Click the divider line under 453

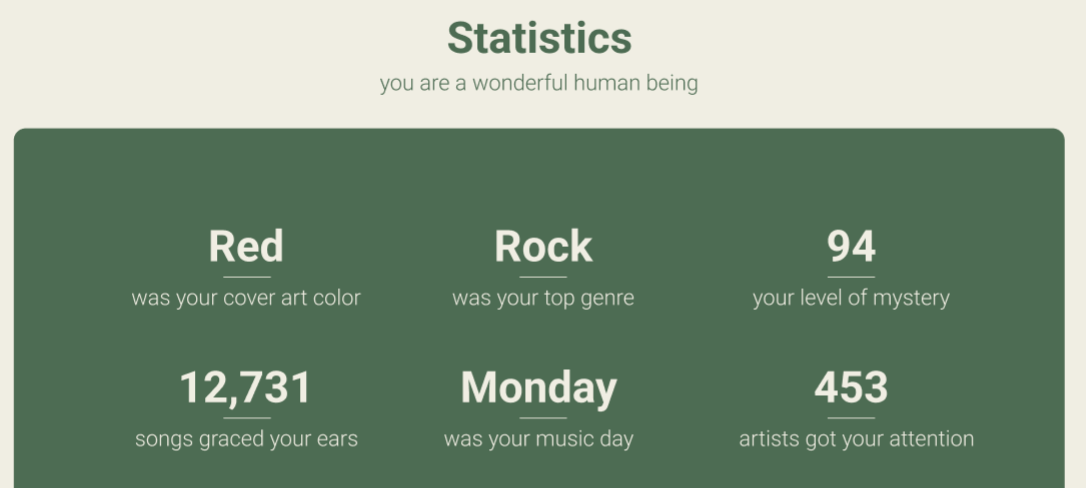point(851,418)
